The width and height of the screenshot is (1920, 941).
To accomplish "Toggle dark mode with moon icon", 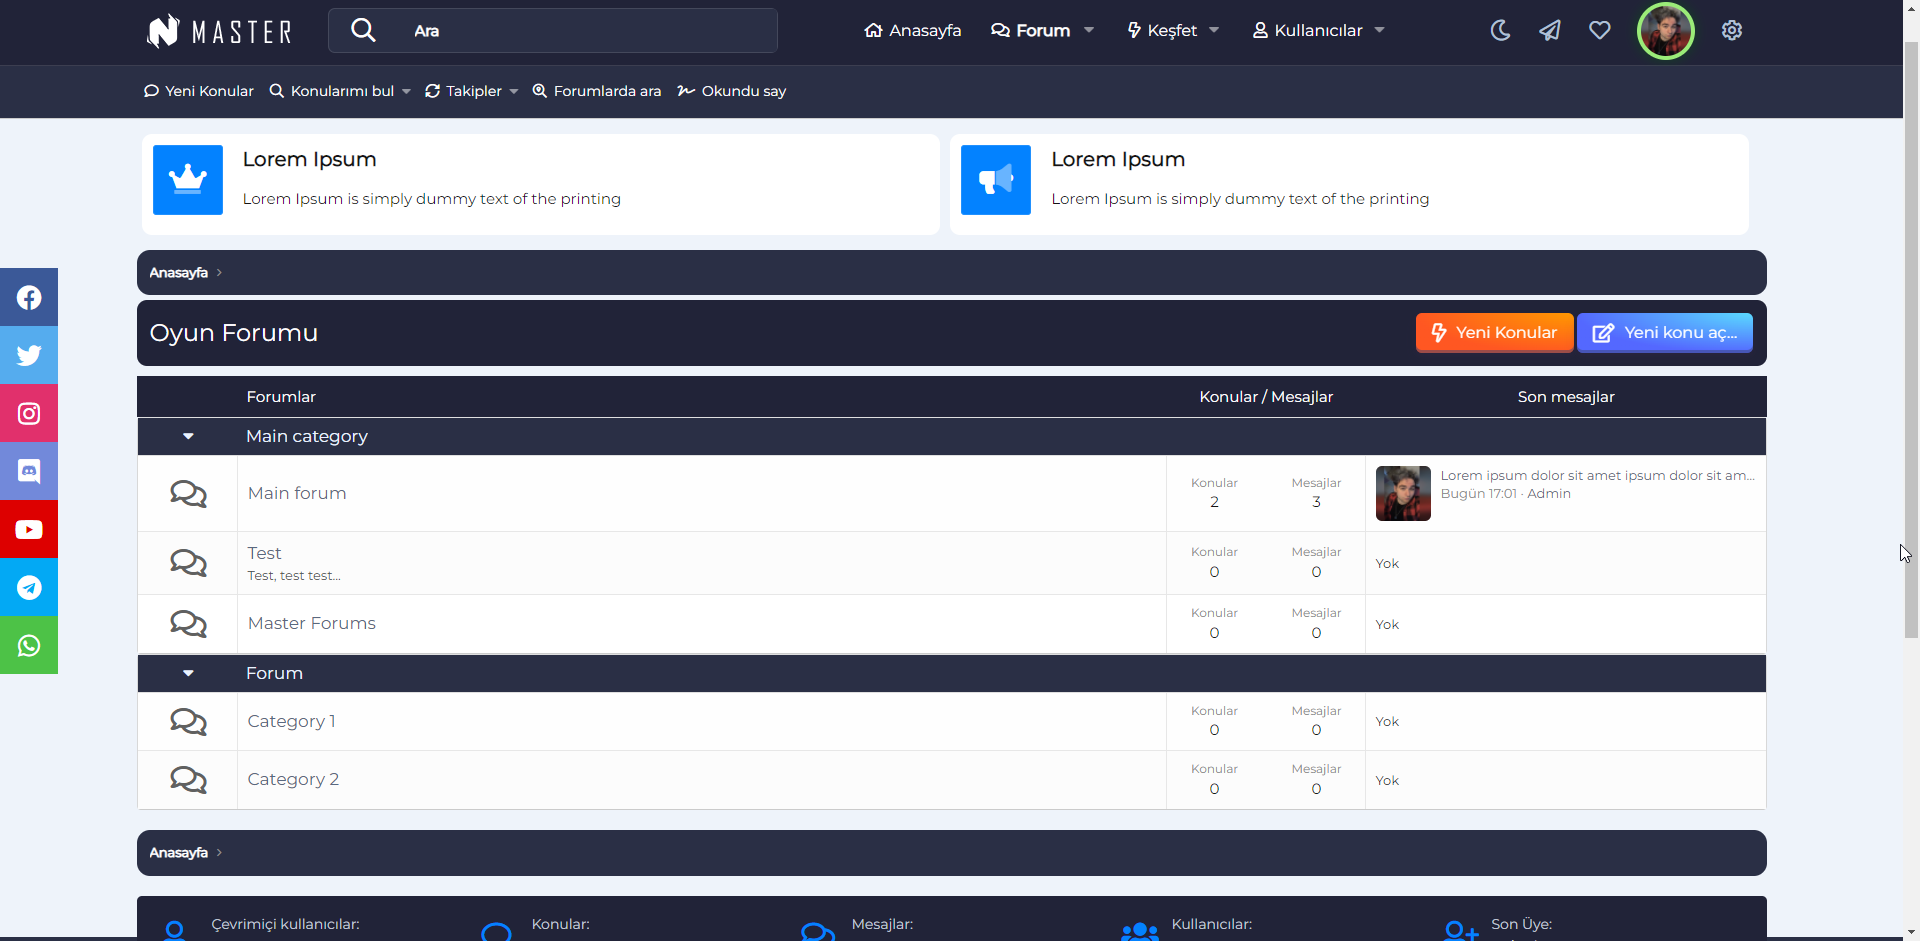I will (x=1500, y=31).
